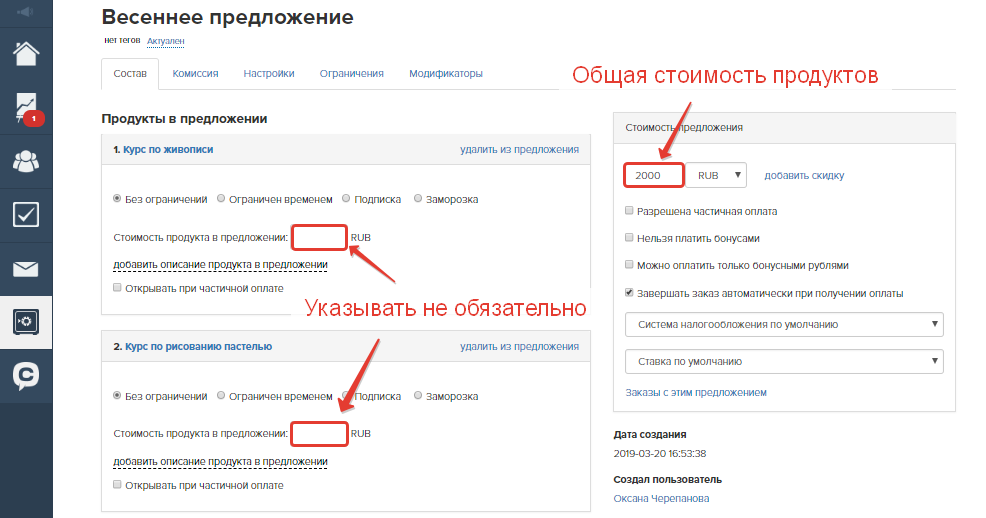Switch to the Модификаторы tab
Screen dimensions: 986x518
tap(446, 74)
